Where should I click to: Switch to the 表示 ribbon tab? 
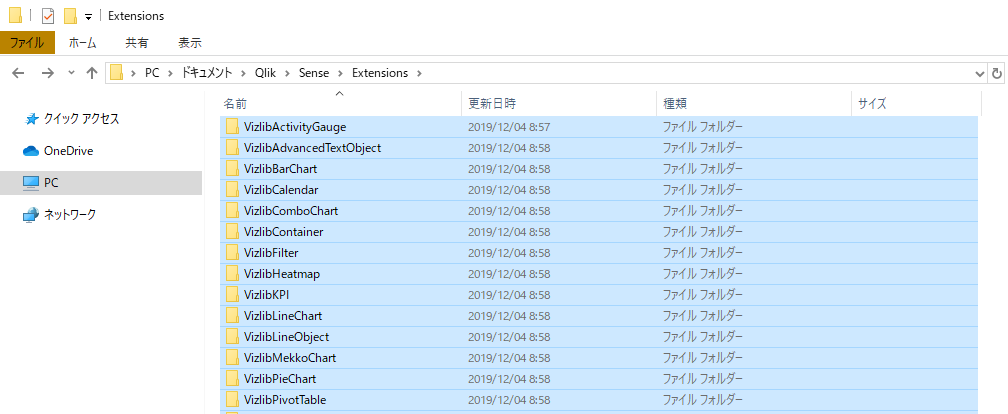click(190, 43)
